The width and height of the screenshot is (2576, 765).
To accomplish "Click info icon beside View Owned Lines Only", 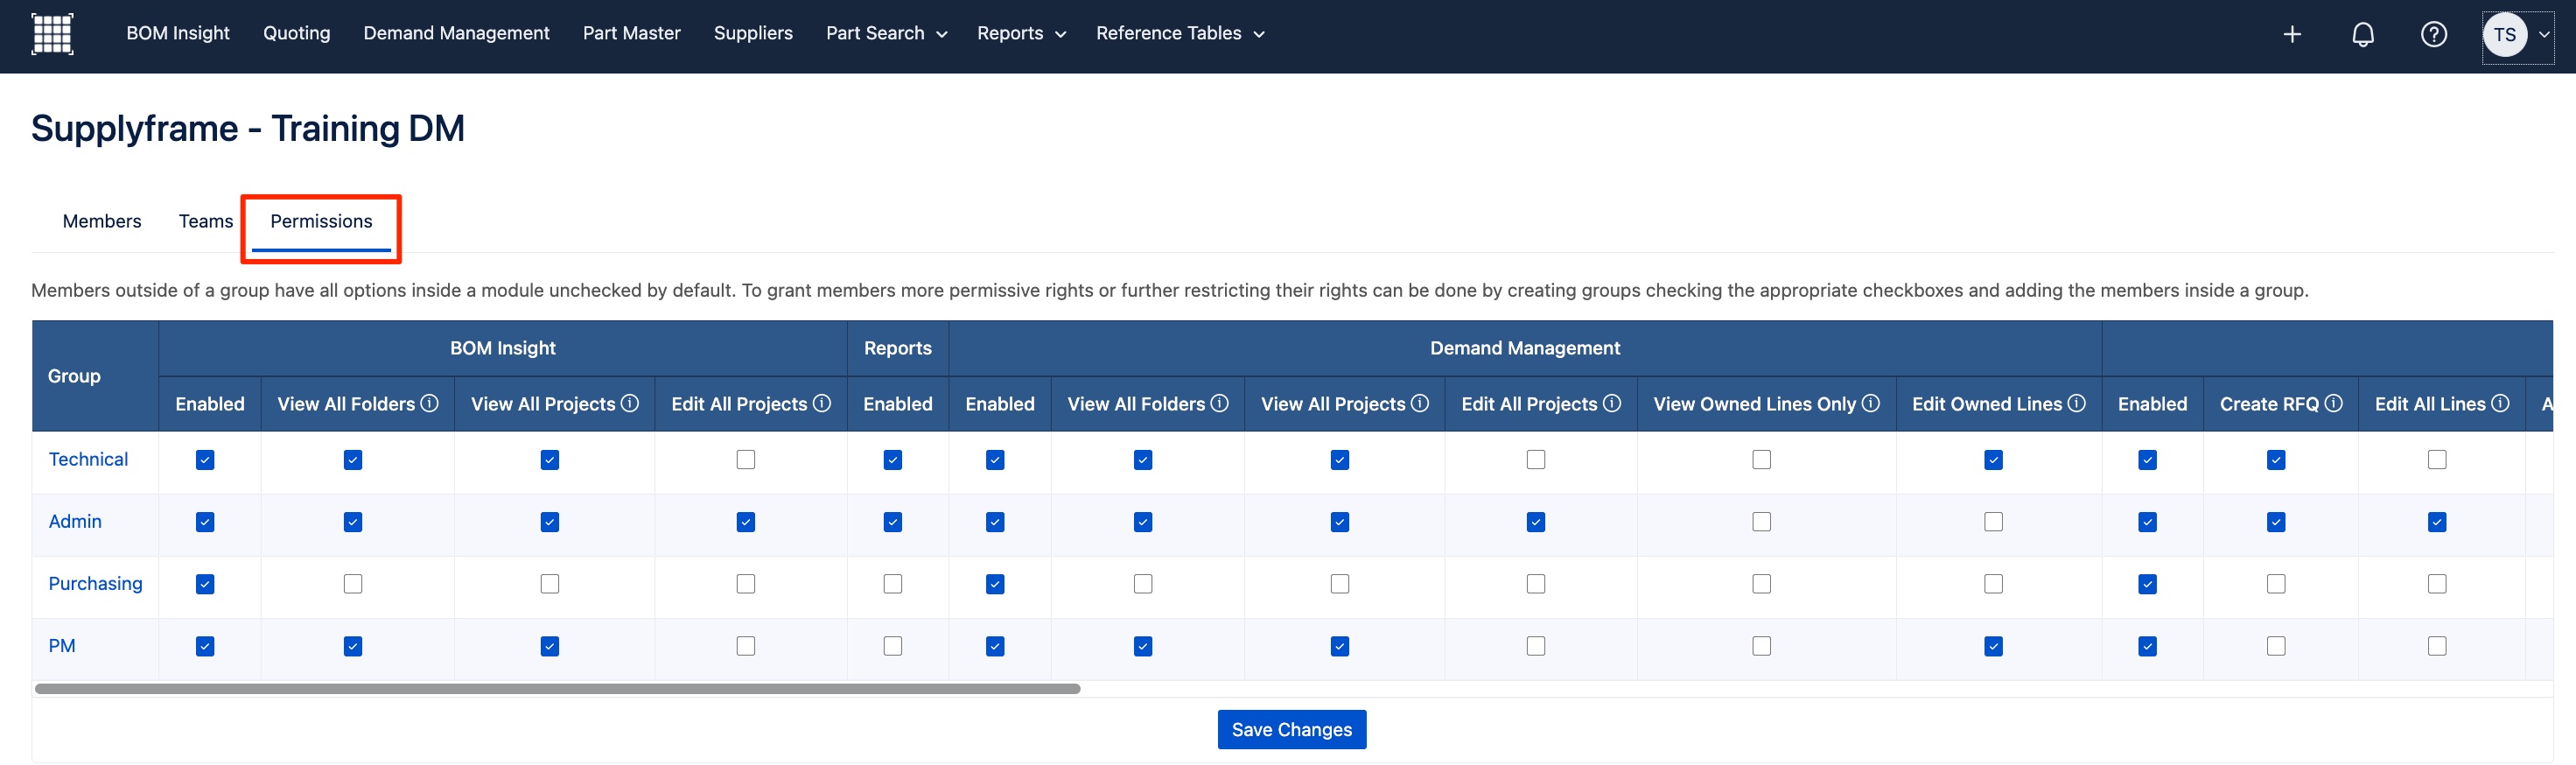I will (1870, 403).
